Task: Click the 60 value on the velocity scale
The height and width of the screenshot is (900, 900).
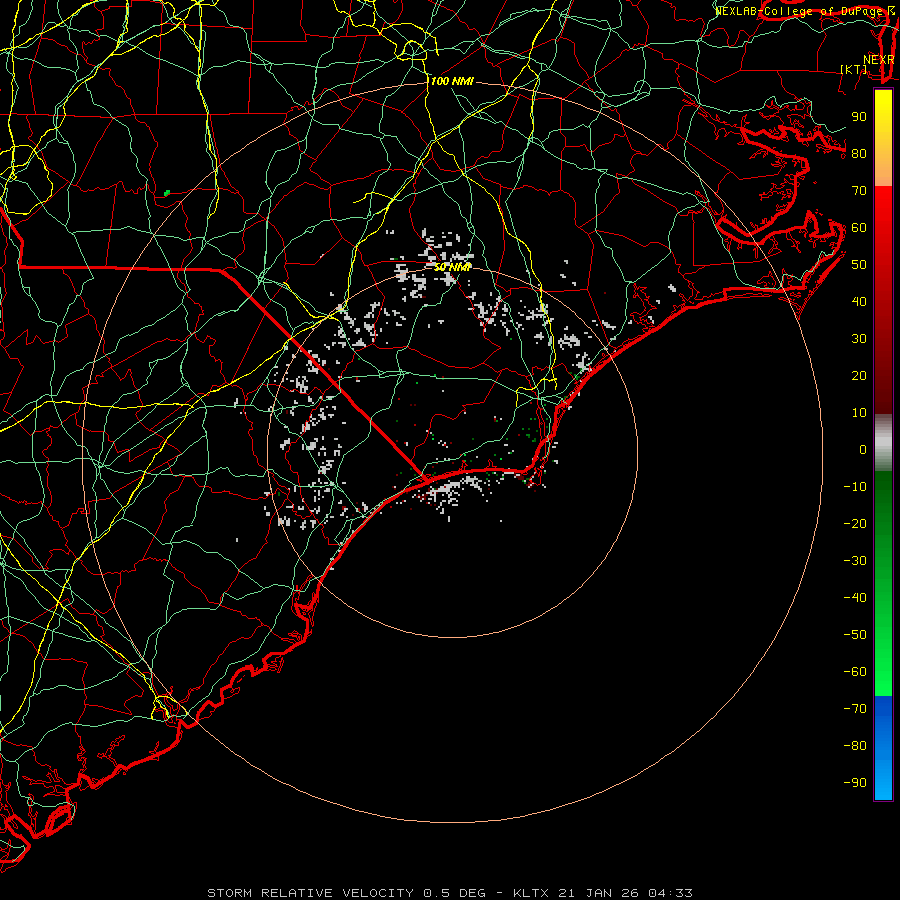Action: click(x=859, y=227)
